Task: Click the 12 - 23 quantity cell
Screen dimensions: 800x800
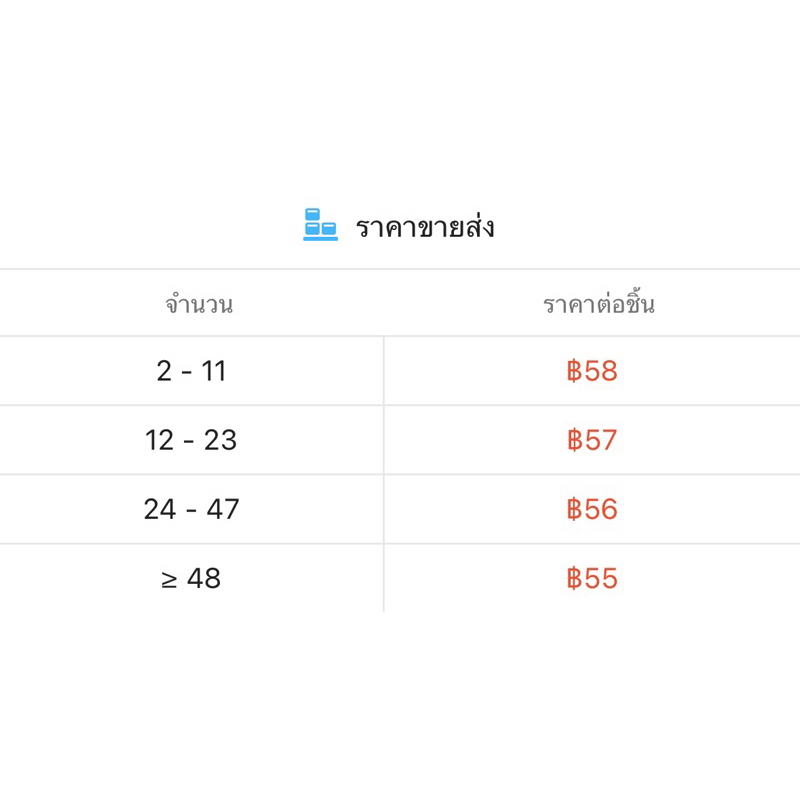Action: (x=191, y=440)
